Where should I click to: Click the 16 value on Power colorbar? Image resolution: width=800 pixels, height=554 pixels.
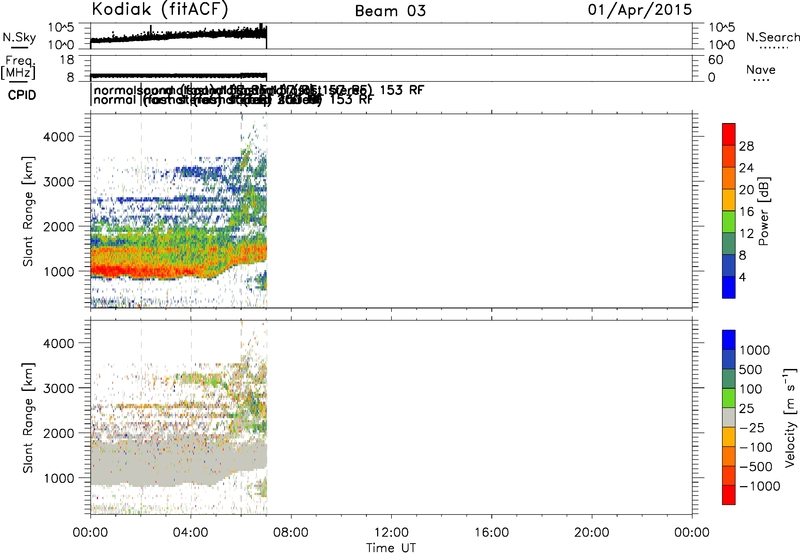[746, 212]
